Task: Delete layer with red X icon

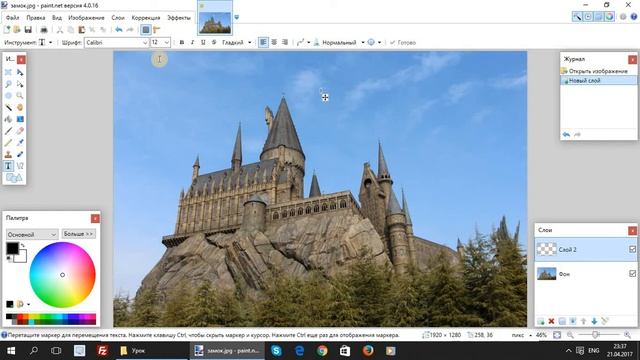Action: coord(551,322)
